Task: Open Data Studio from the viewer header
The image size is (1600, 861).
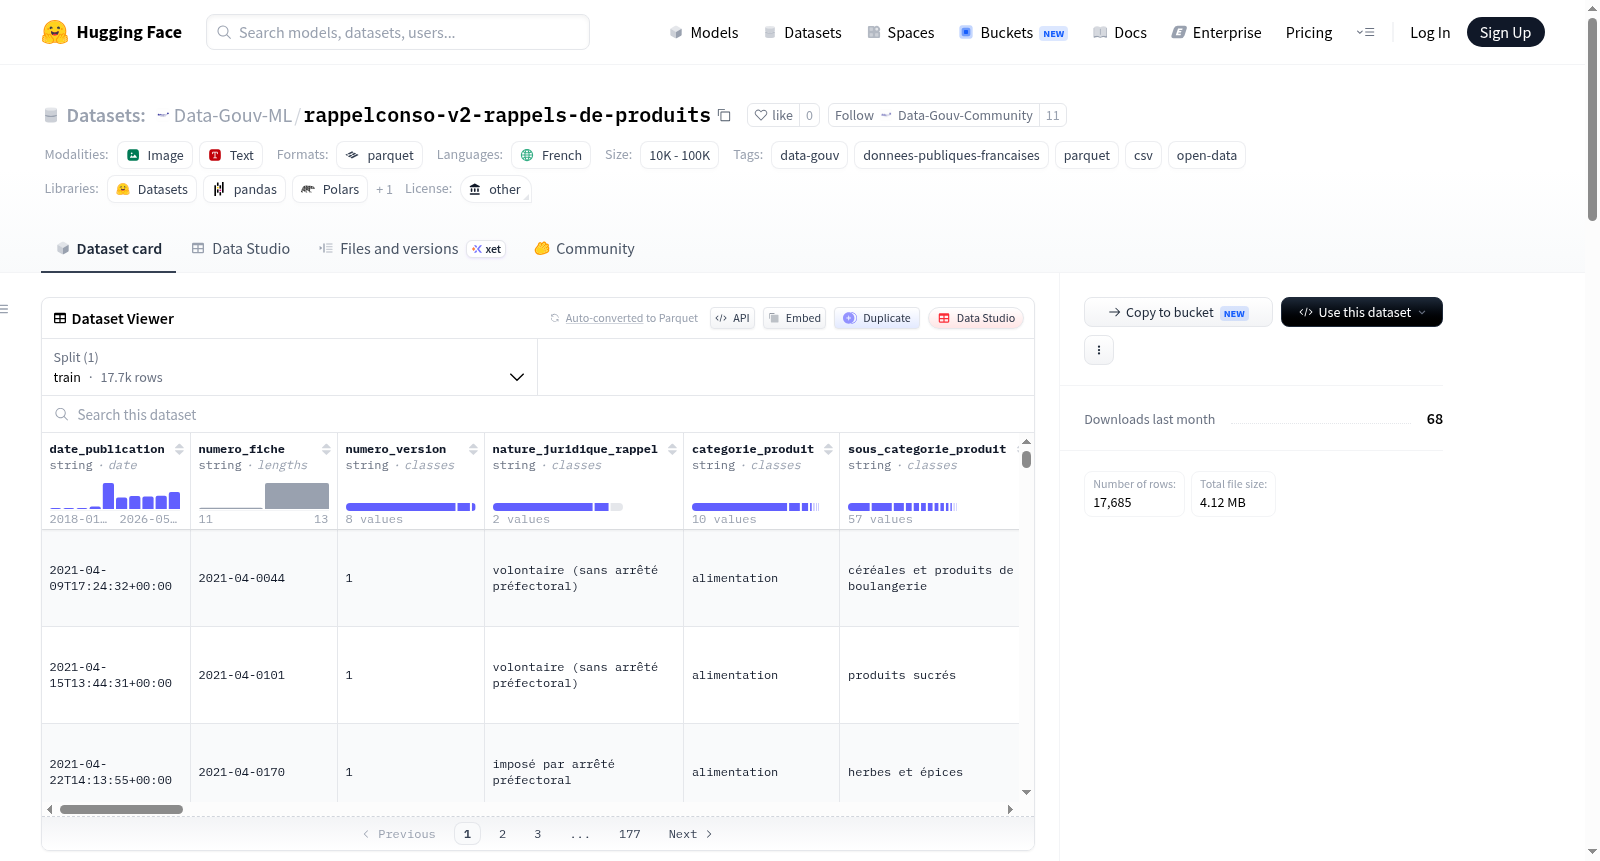Action: click(x=976, y=318)
